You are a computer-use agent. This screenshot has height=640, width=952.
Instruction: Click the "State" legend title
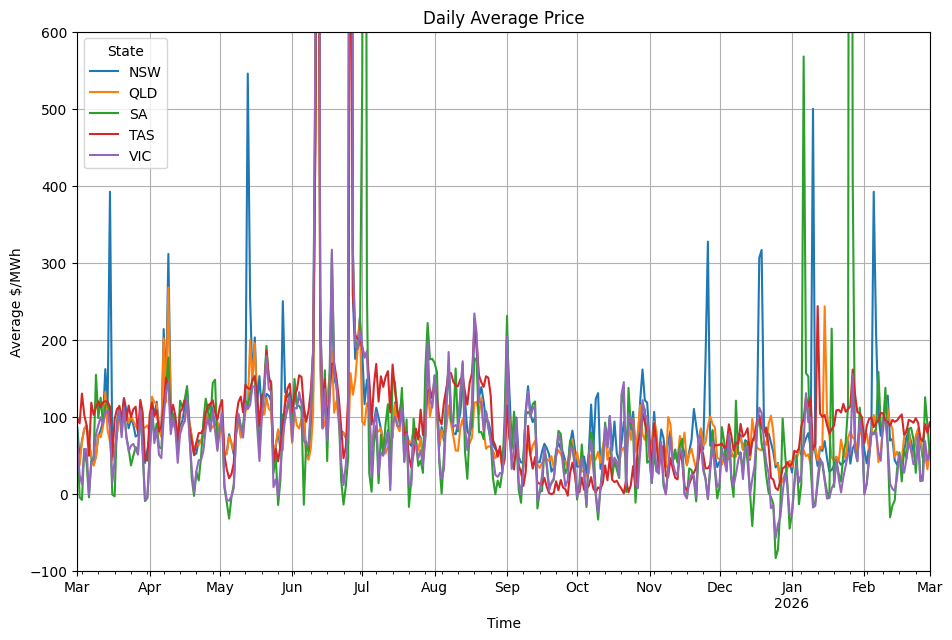[125, 51]
